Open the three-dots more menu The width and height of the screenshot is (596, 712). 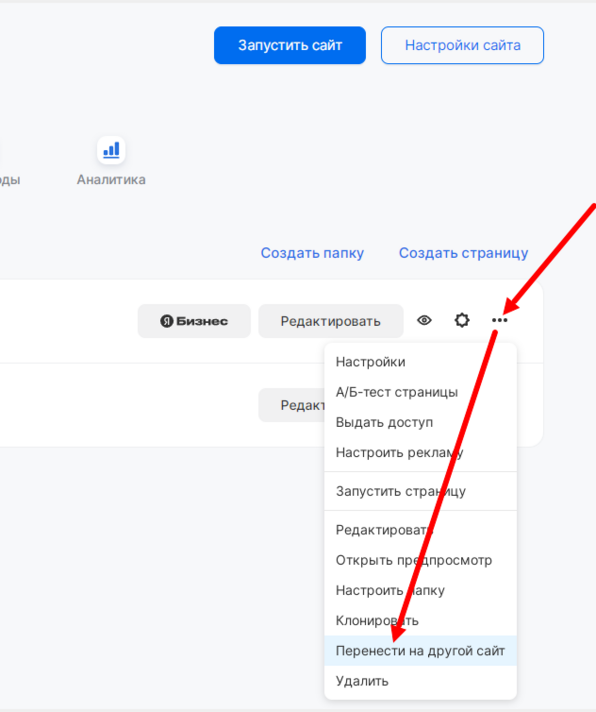coord(500,321)
